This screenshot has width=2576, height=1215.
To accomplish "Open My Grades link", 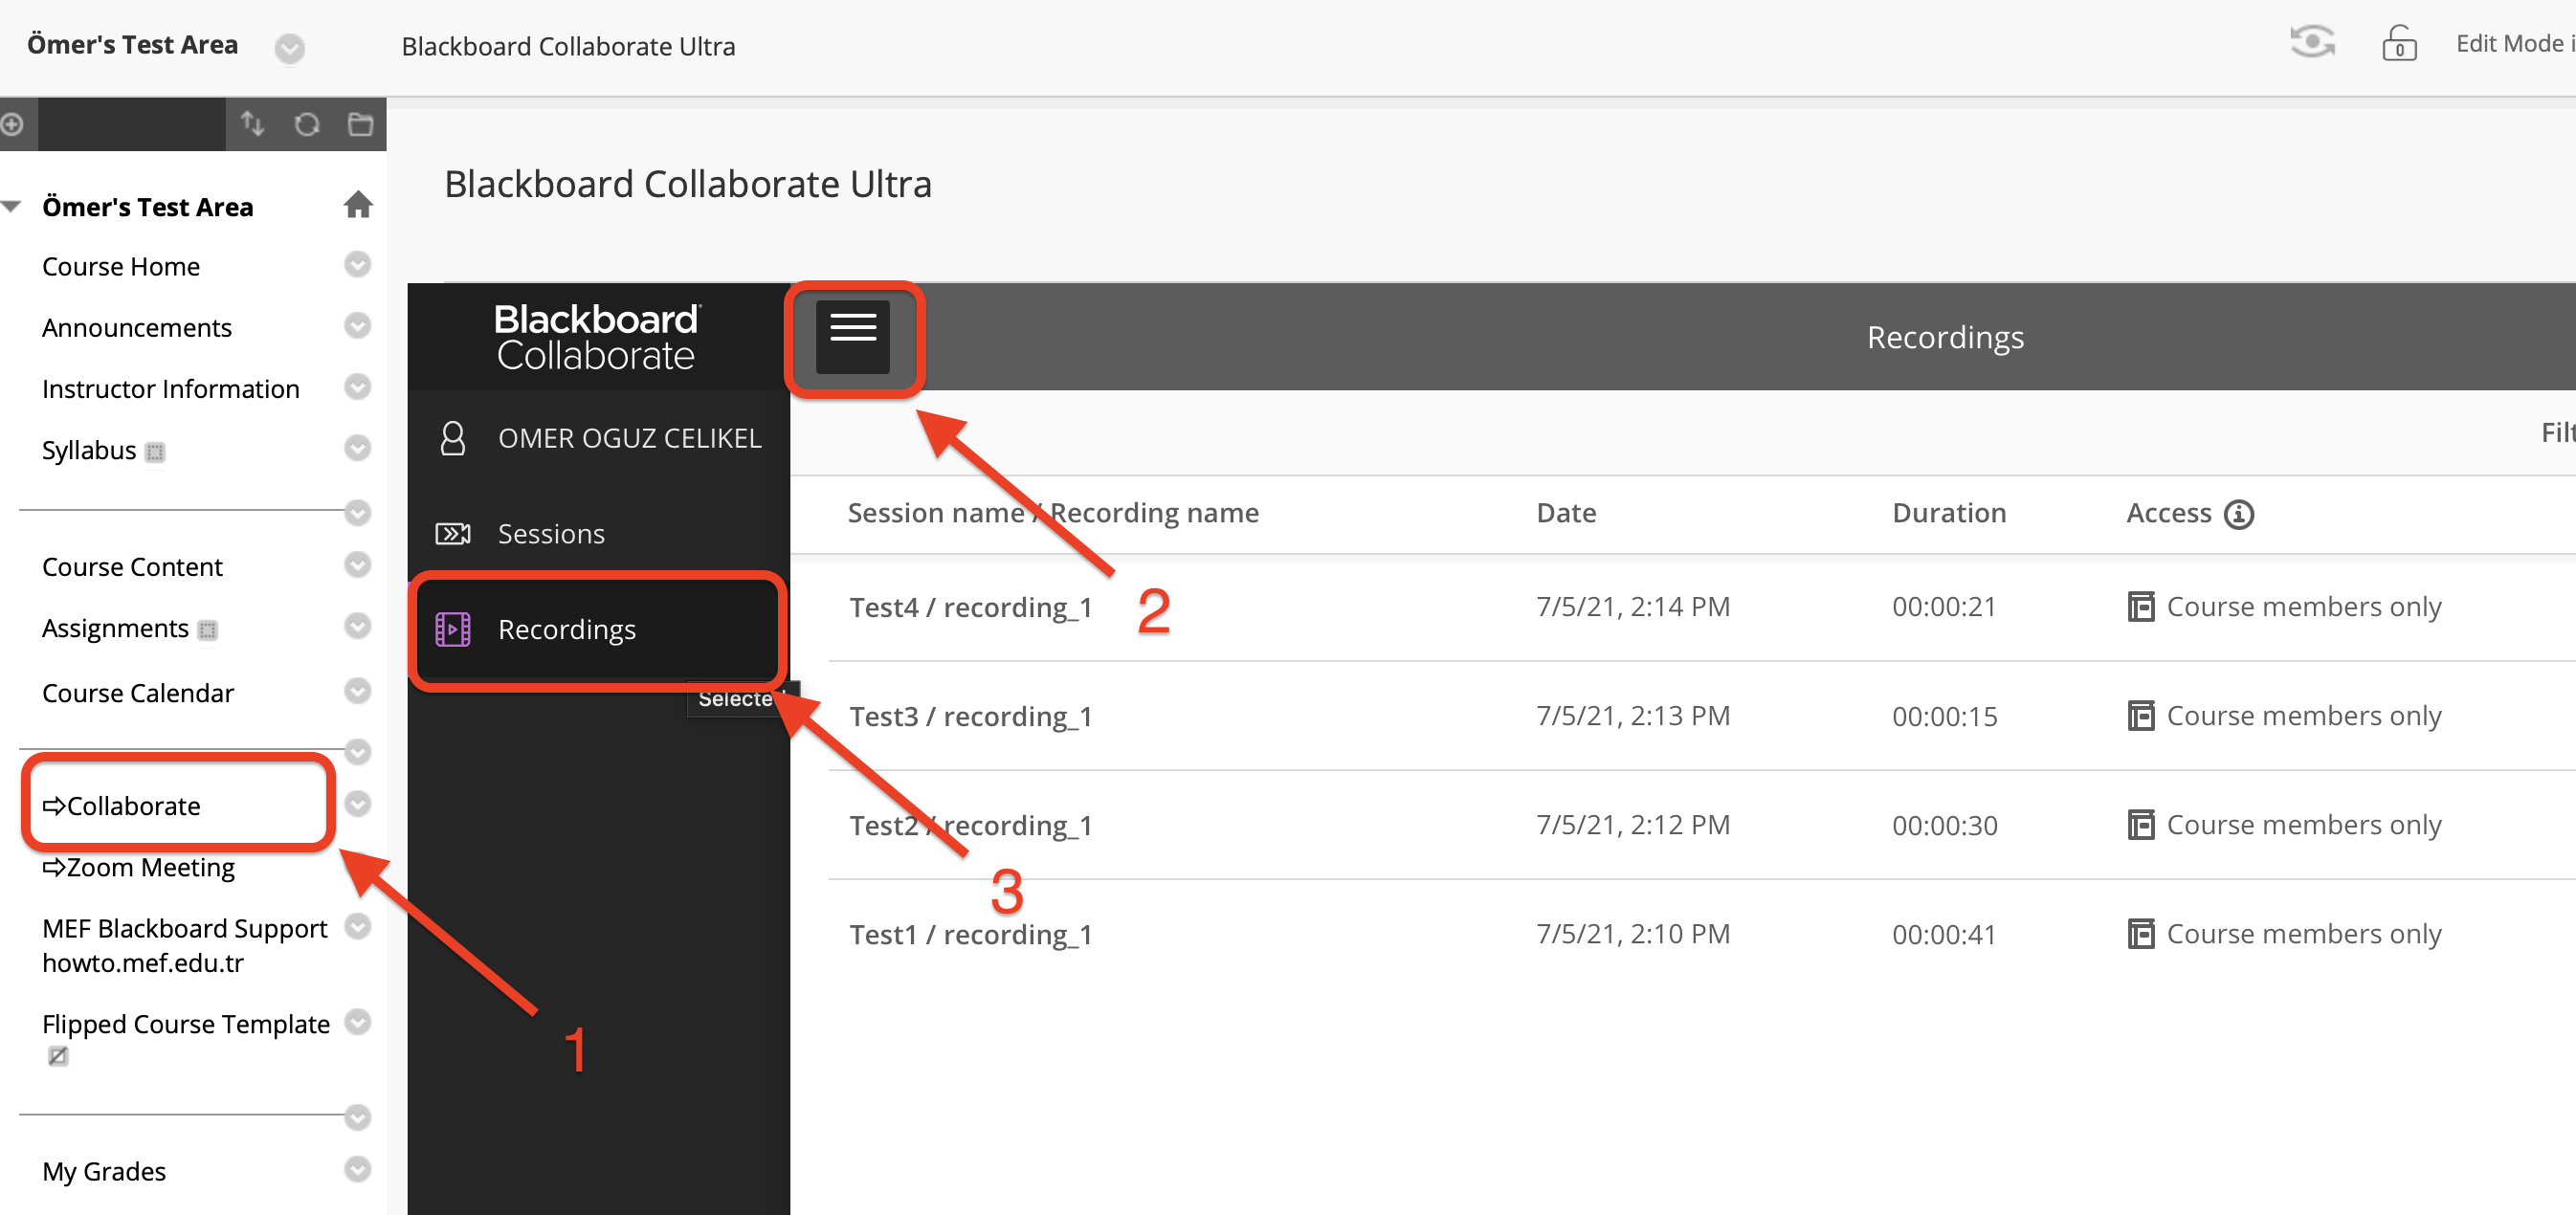I will click(104, 1171).
